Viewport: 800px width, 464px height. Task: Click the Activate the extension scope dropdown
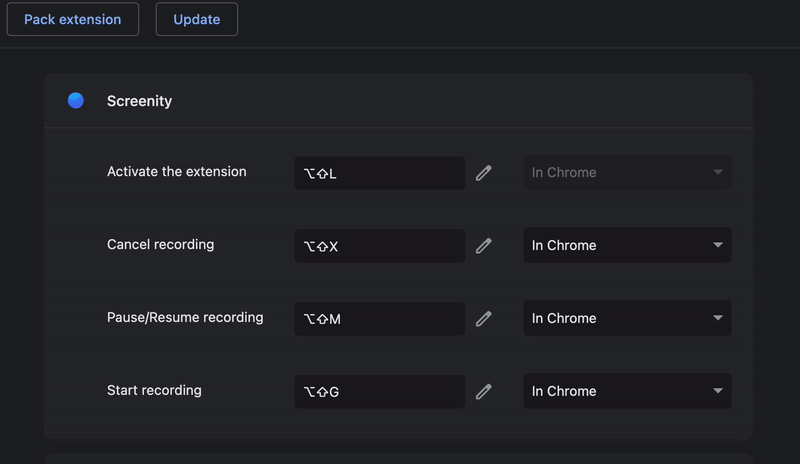(x=627, y=172)
